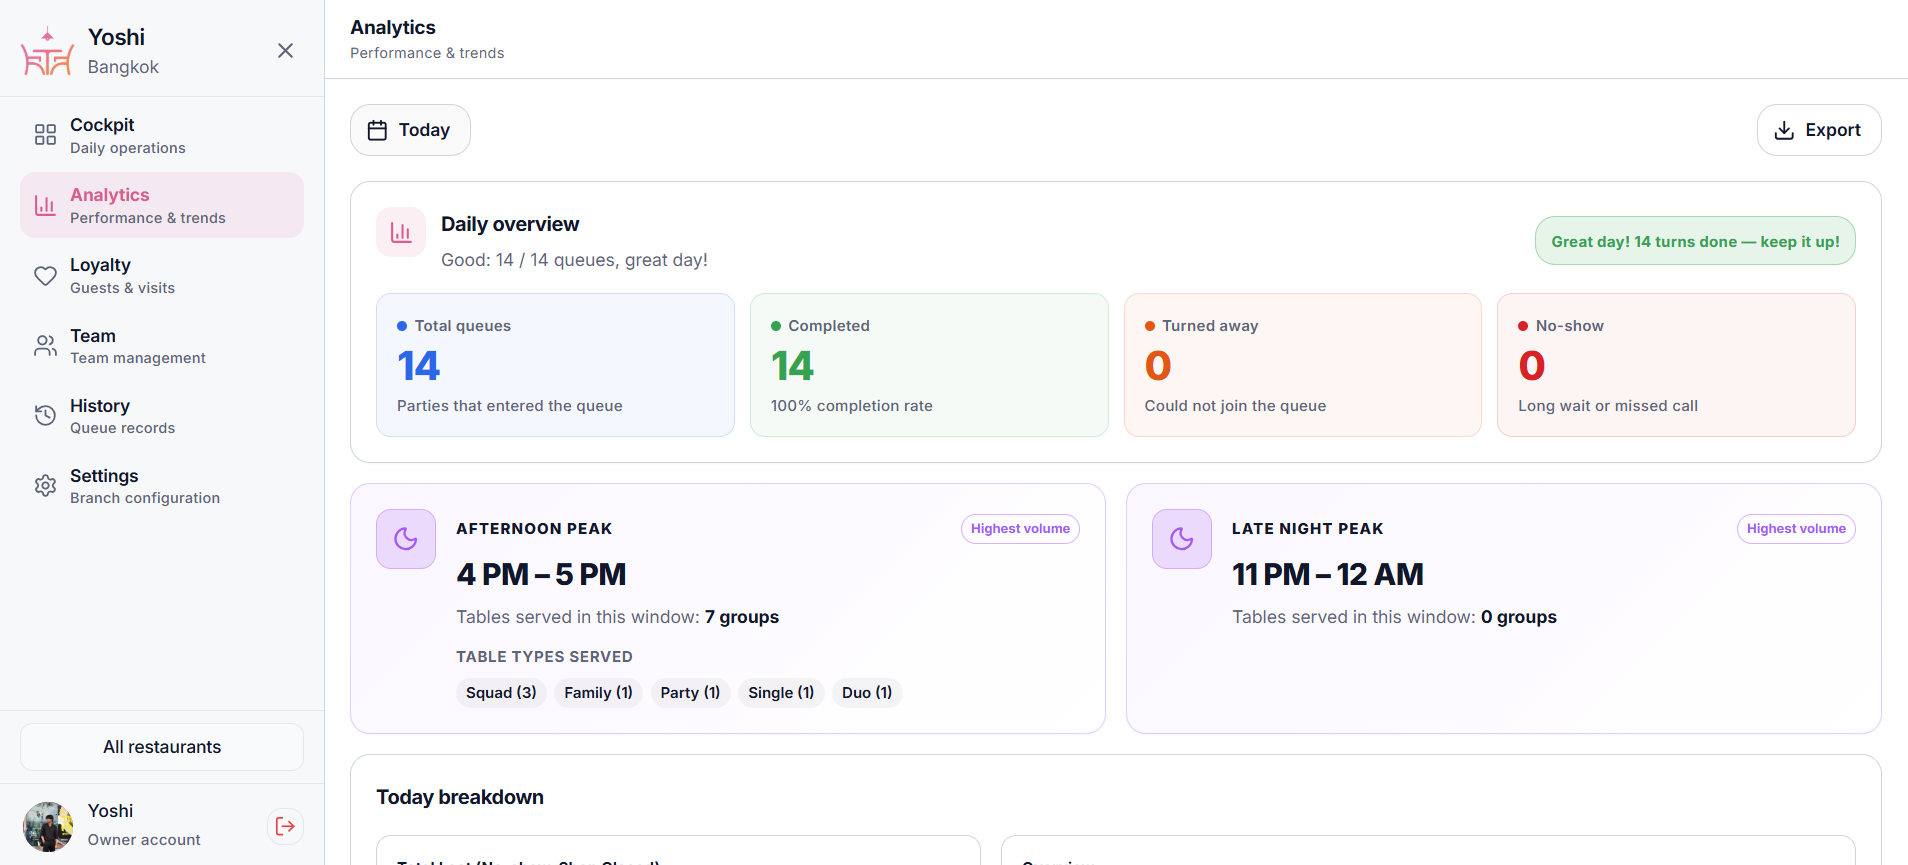Click the TABLE TYPES SERVED label
This screenshot has width=1908, height=865.
(544, 657)
